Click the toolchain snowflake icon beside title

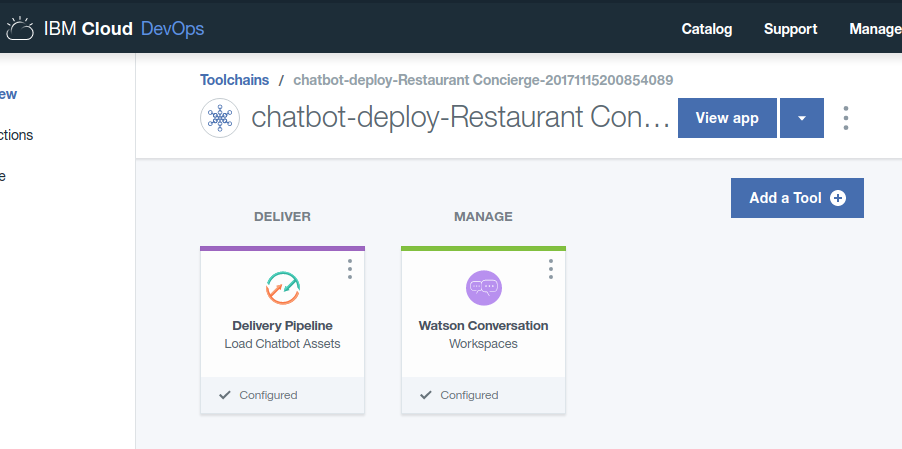point(220,118)
